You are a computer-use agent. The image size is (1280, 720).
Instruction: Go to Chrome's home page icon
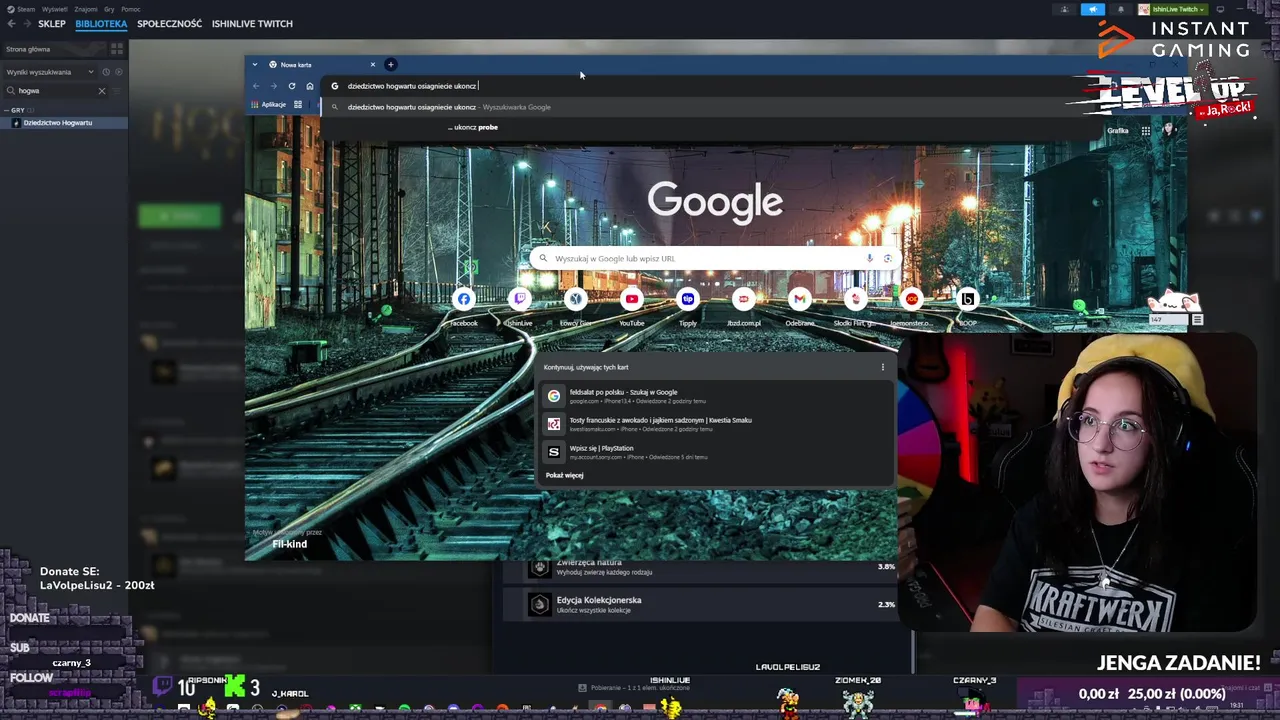[310, 86]
